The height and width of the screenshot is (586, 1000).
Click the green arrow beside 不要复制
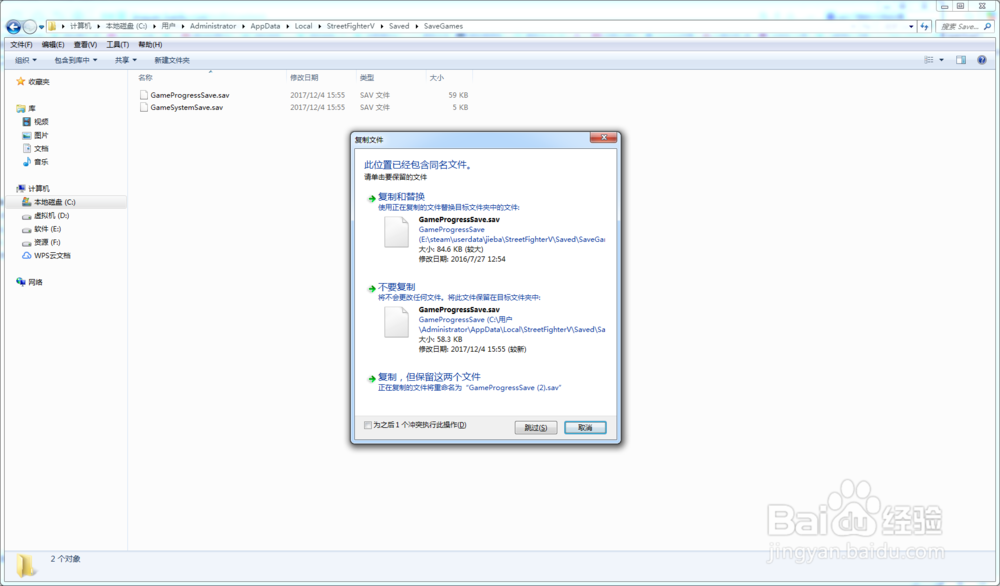(371, 289)
